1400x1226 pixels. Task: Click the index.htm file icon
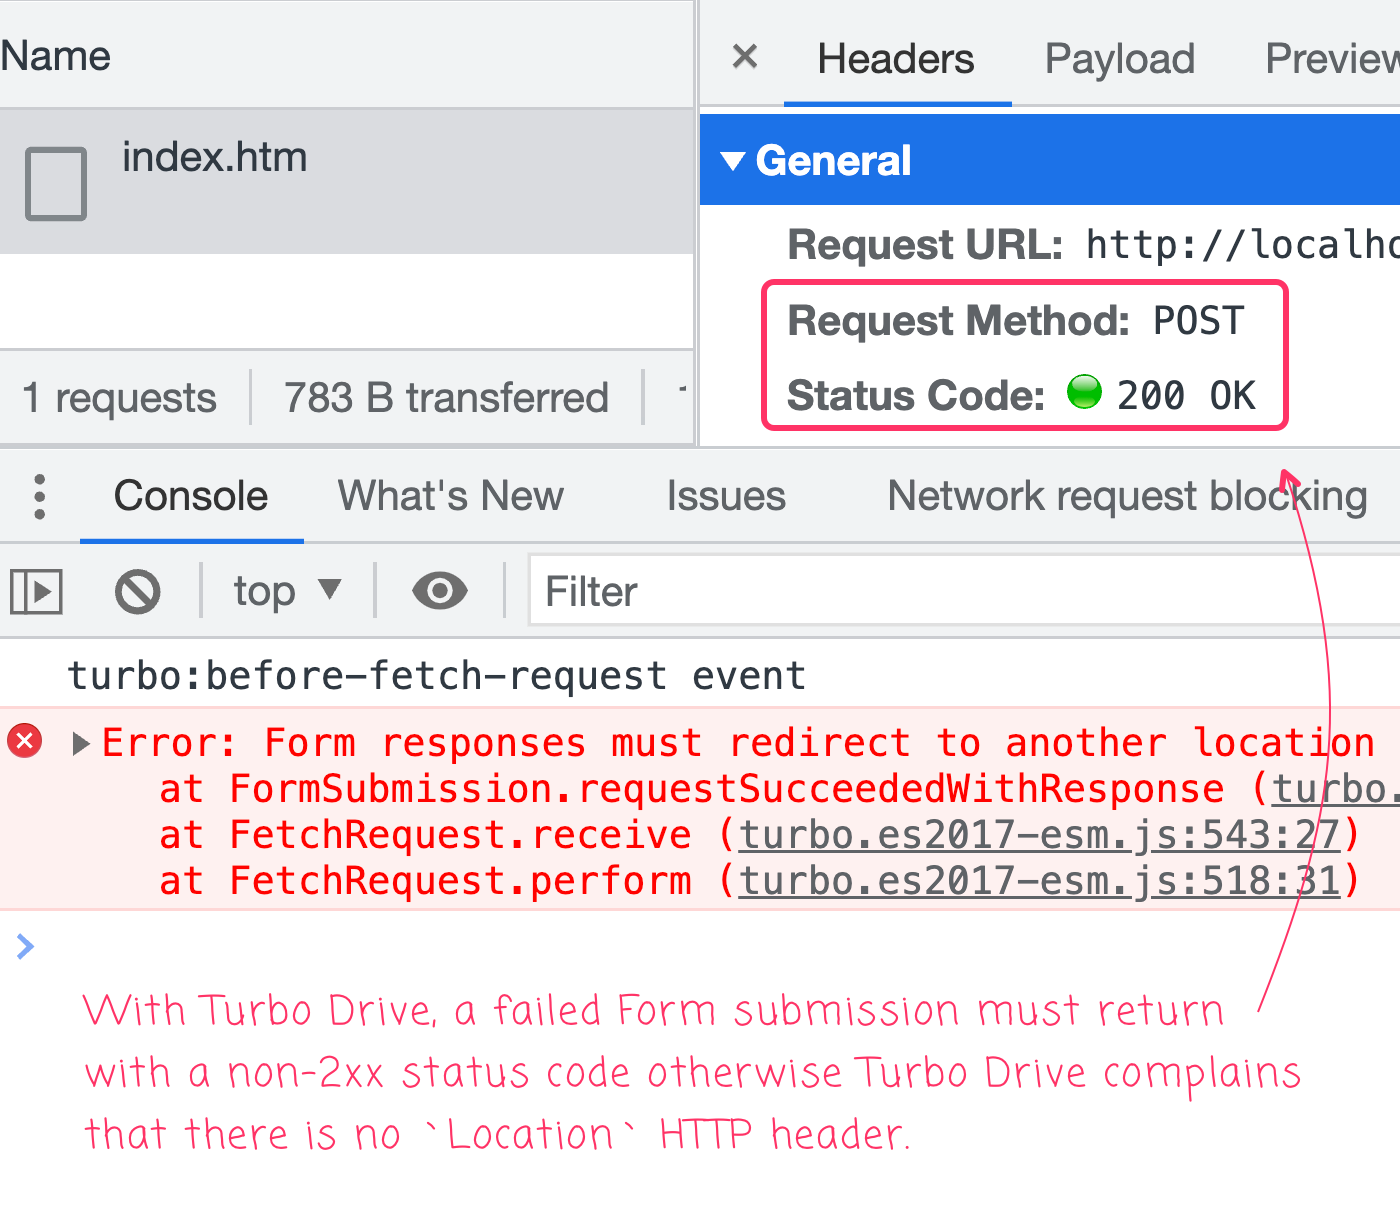[x=56, y=184]
